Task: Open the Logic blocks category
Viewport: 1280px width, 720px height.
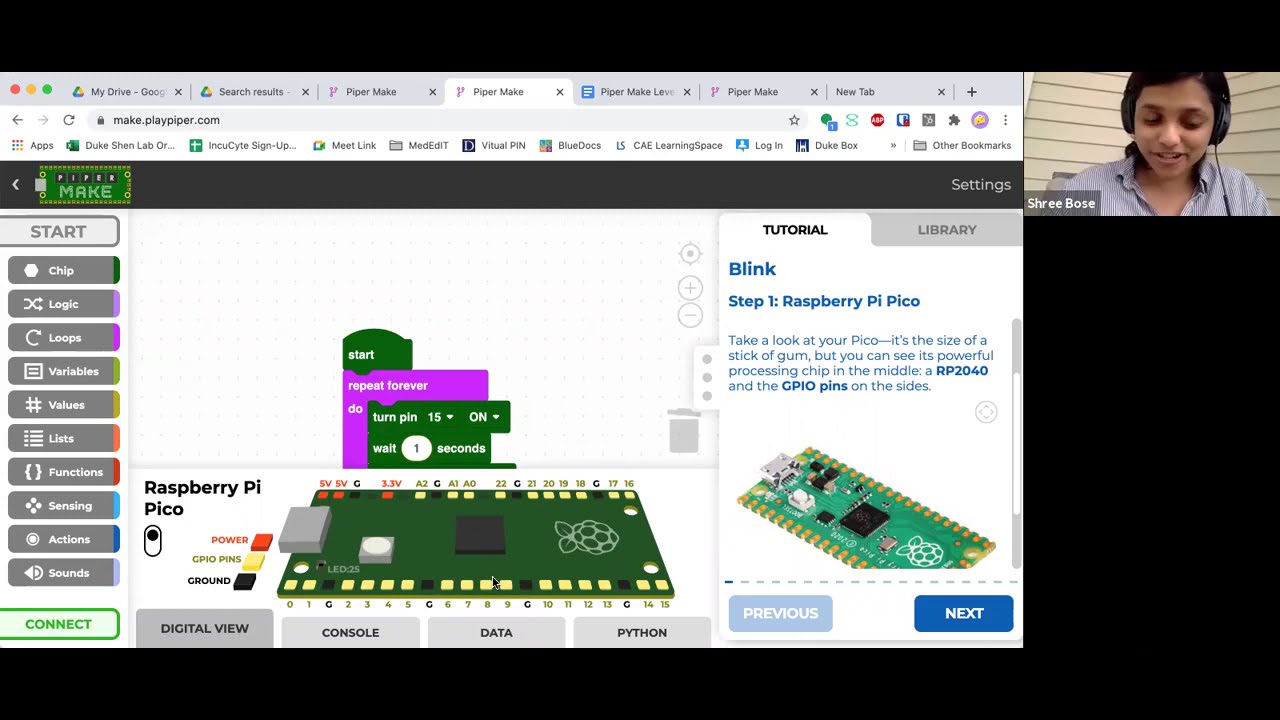Action: point(64,304)
